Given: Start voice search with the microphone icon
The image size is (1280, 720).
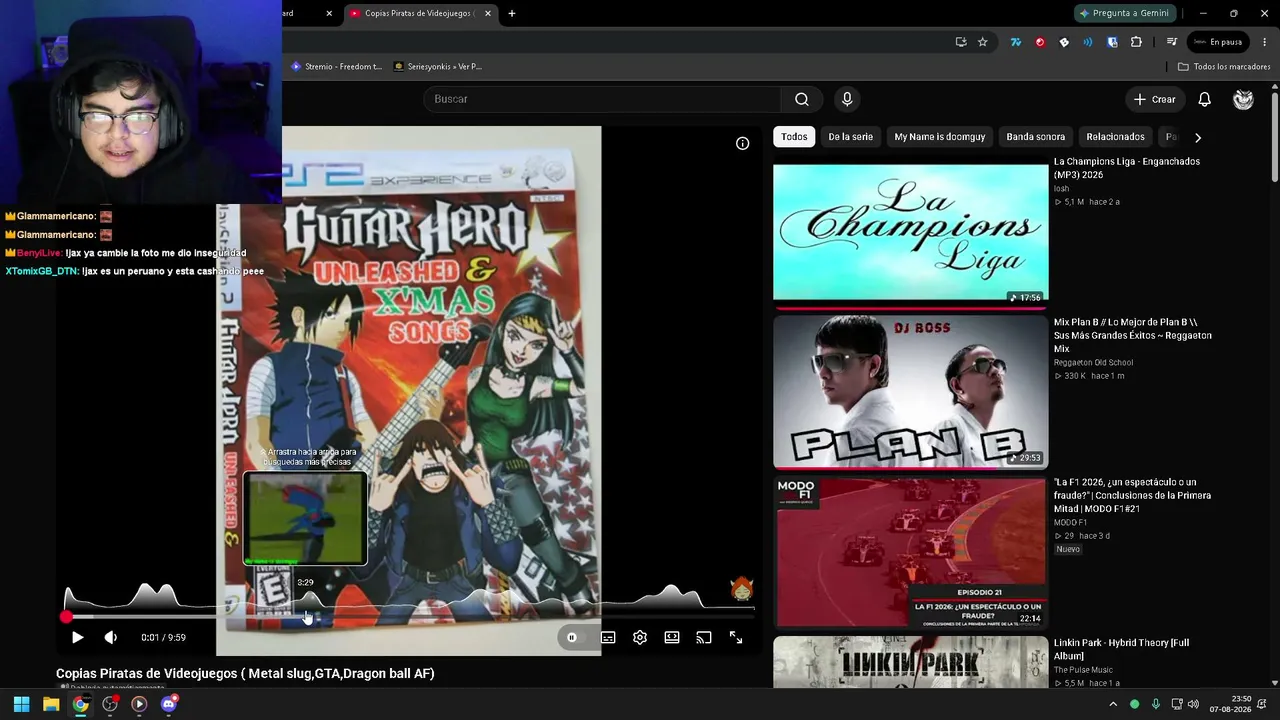Looking at the screenshot, I should 847,99.
